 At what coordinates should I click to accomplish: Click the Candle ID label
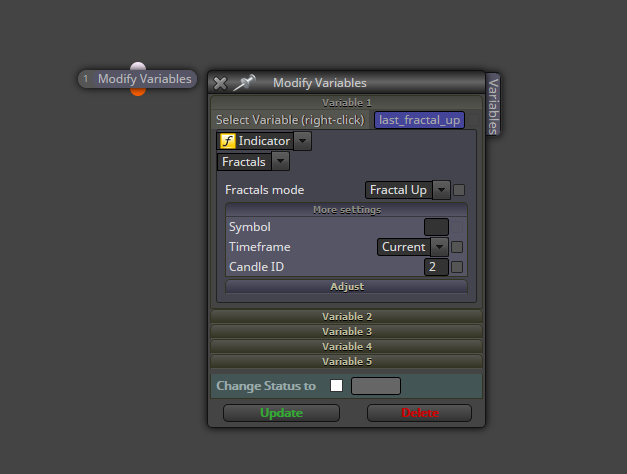click(x=256, y=267)
